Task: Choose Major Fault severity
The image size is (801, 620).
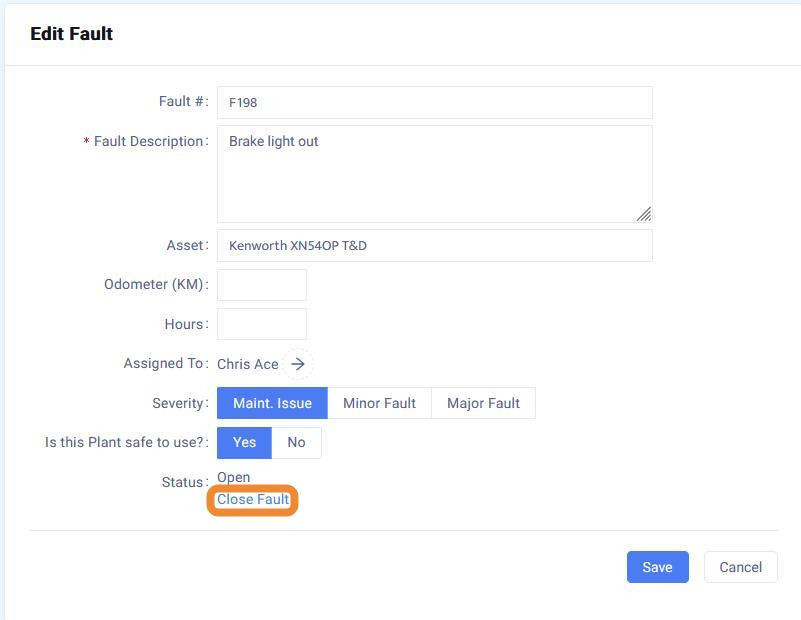Action: pyautogui.click(x=483, y=403)
